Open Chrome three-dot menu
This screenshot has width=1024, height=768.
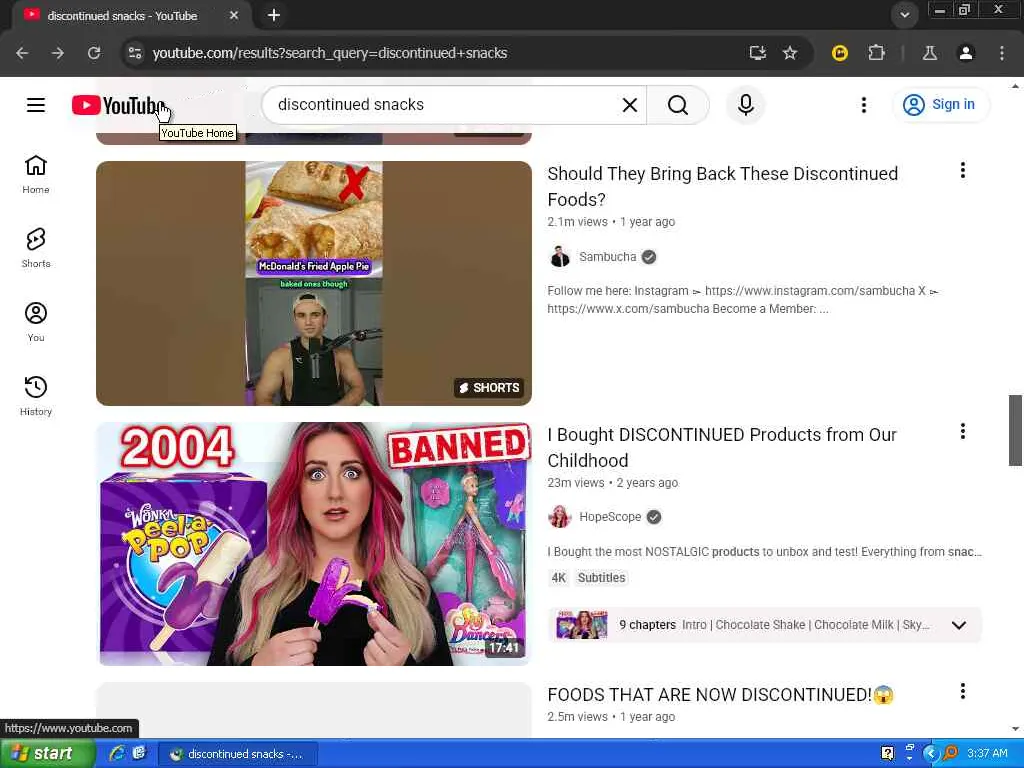pyautogui.click(x=1002, y=53)
